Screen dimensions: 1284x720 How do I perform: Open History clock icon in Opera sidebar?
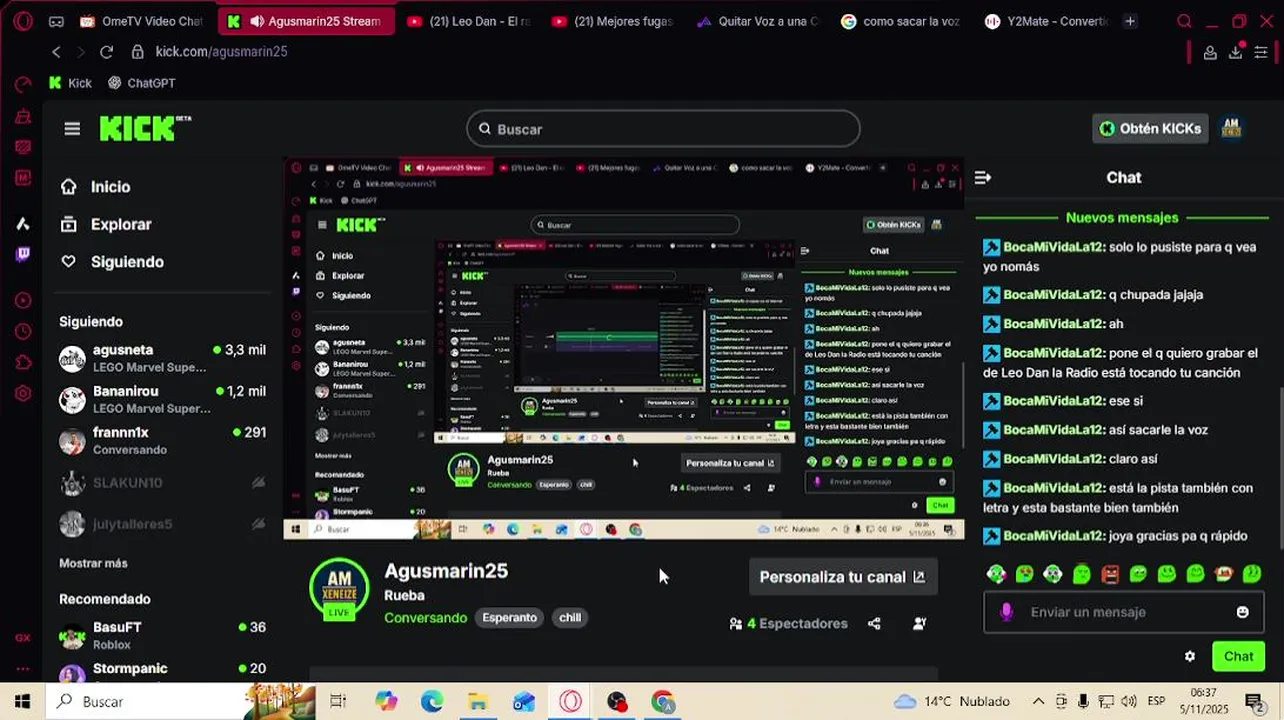[23, 331]
